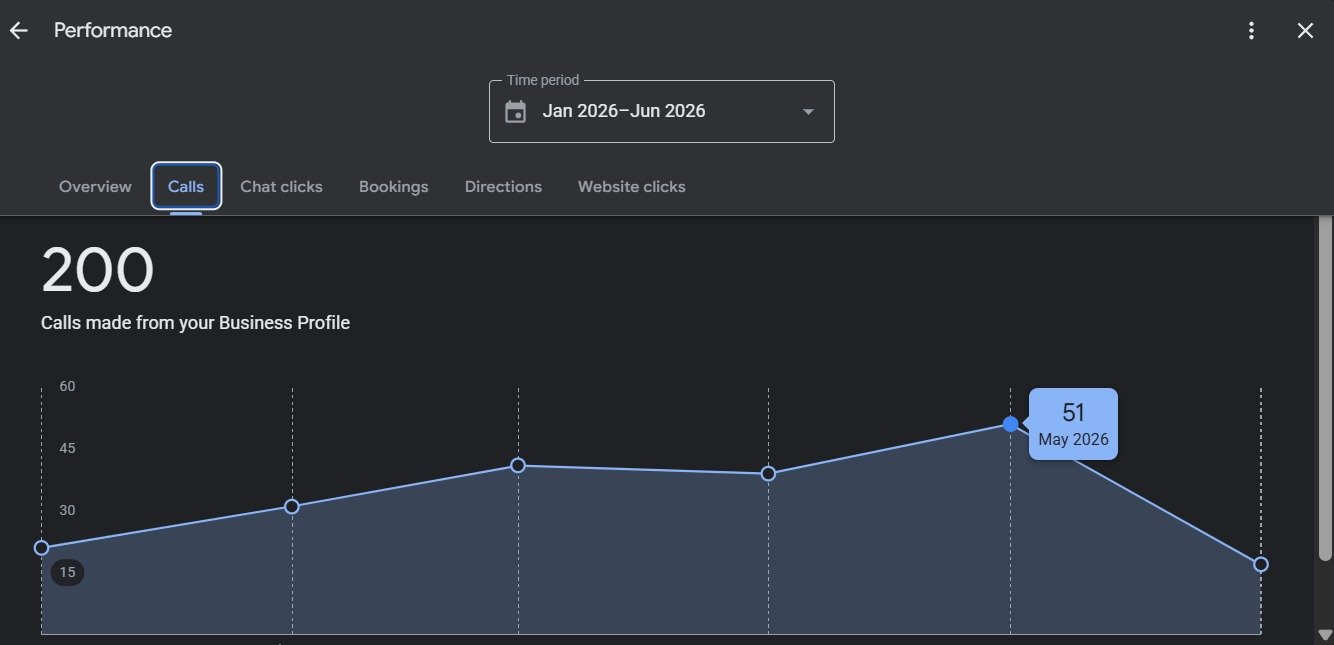
Task: Click the highlighted May 2026 data point
Action: pos(1010,424)
